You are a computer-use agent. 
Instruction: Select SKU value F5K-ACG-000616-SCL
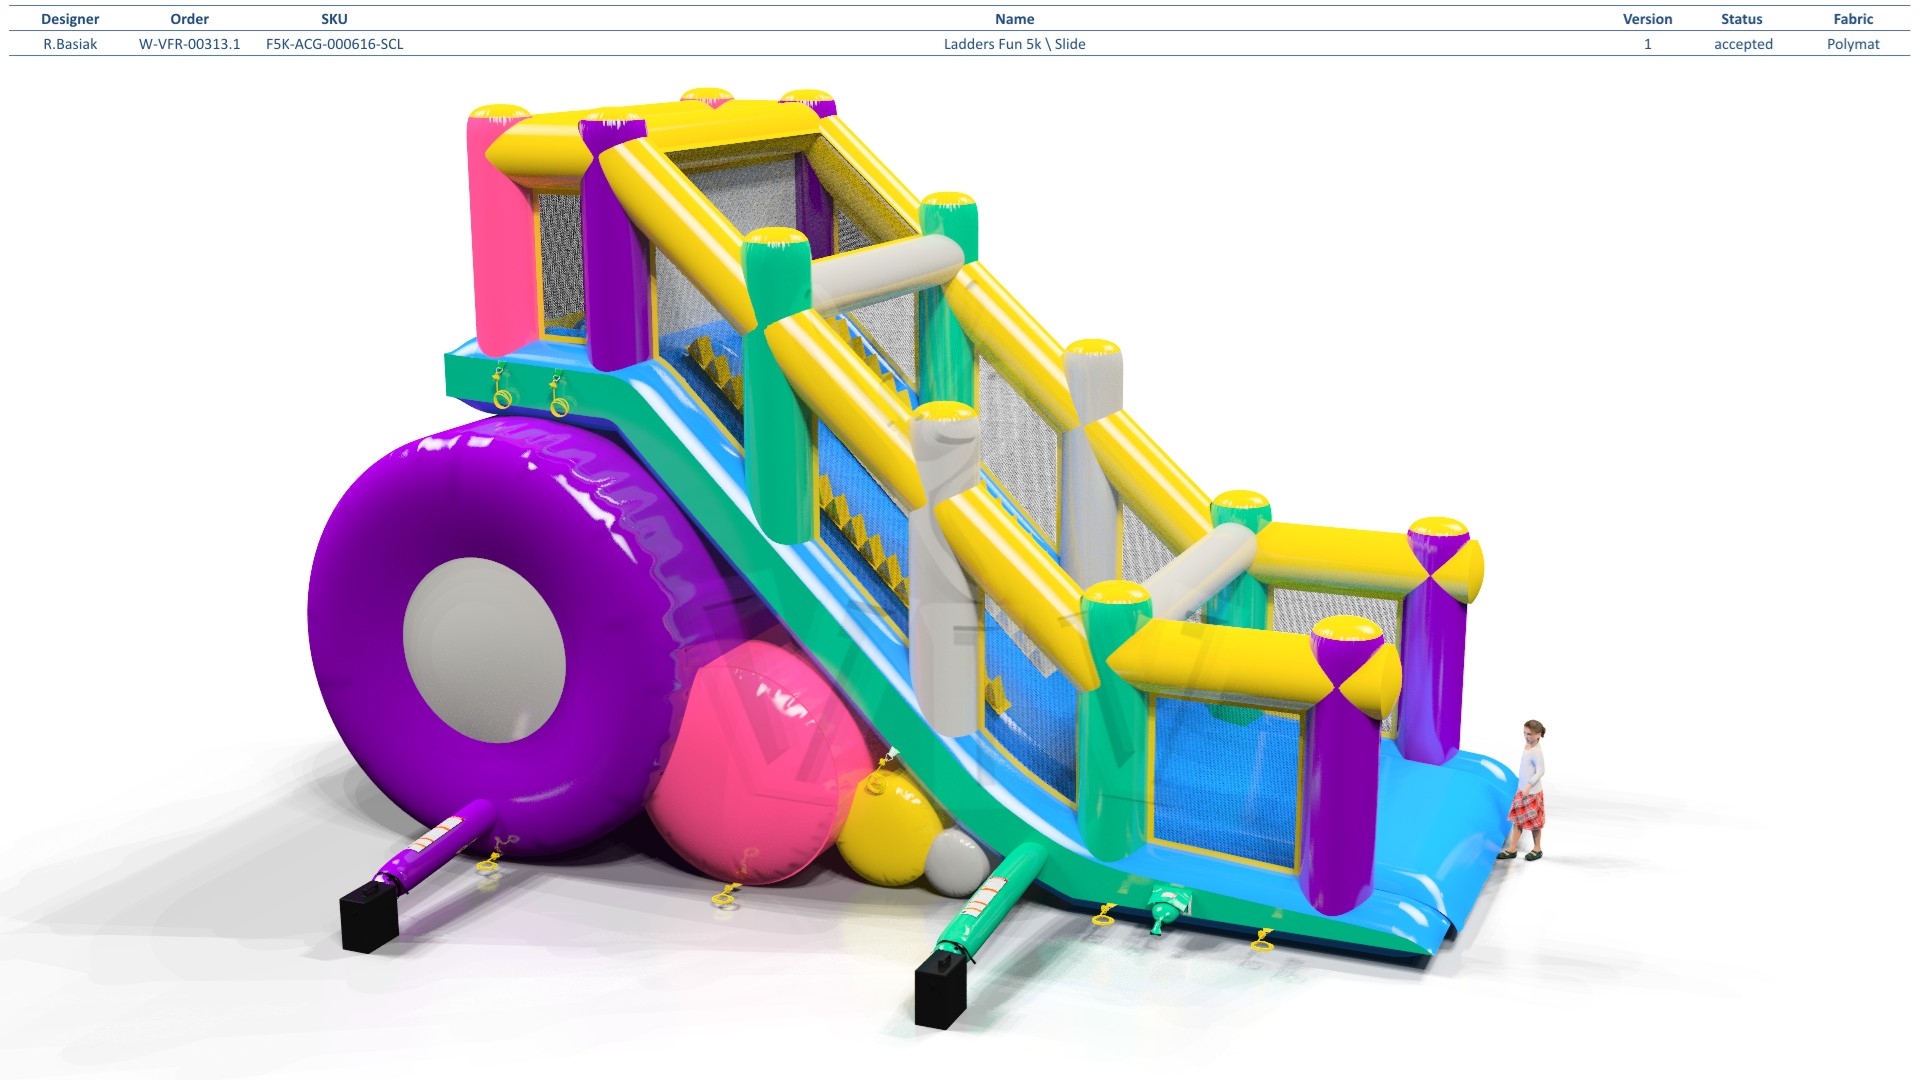click(334, 44)
